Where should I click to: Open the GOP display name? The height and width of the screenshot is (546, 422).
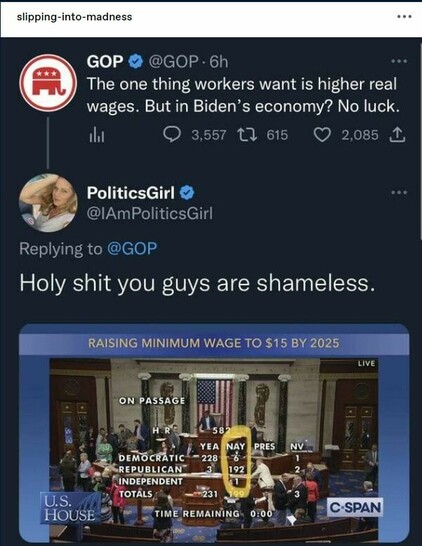pos(105,62)
